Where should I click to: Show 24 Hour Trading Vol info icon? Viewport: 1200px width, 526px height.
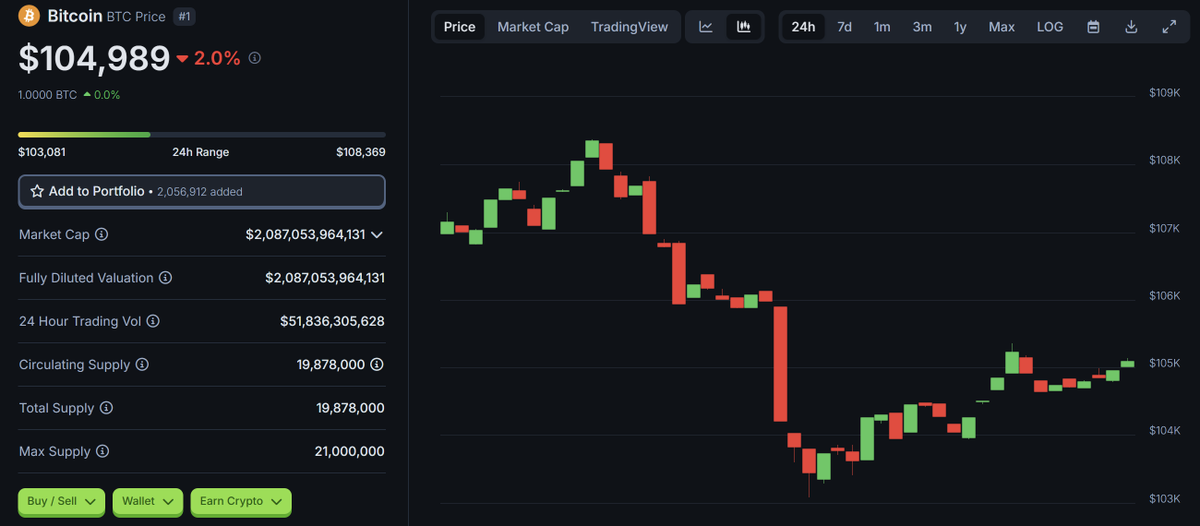(153, 321)
